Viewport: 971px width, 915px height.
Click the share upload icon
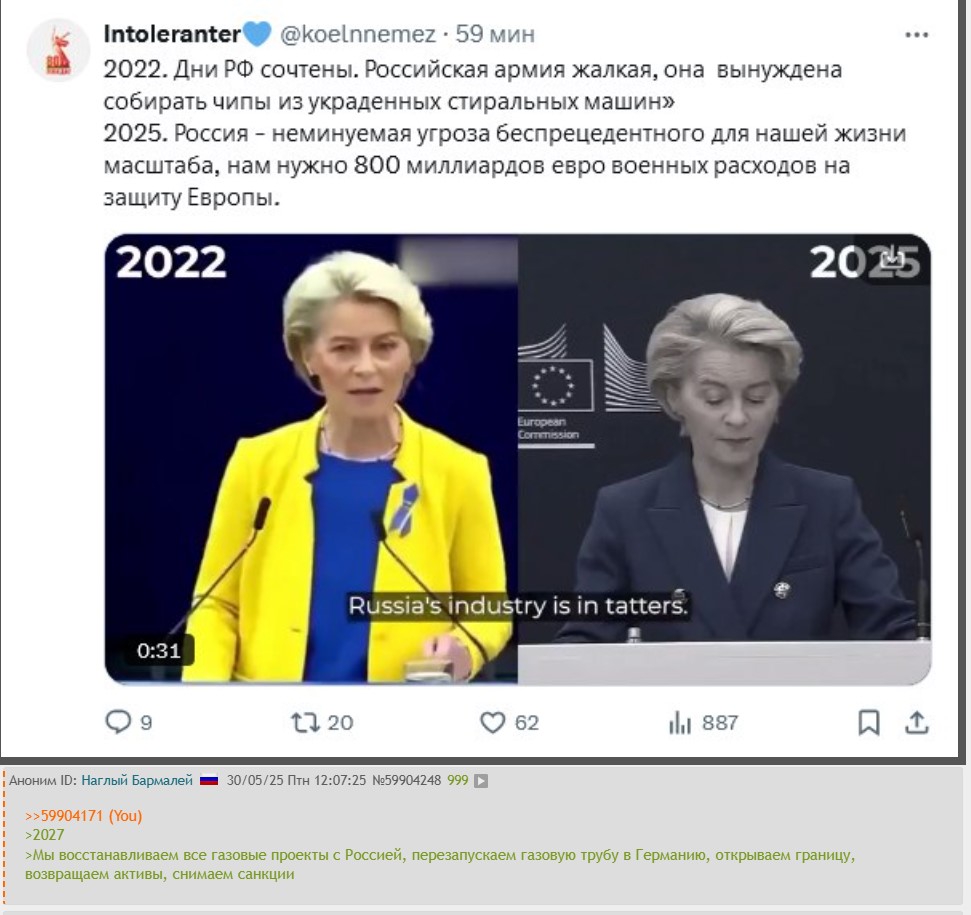pos(917,722)
